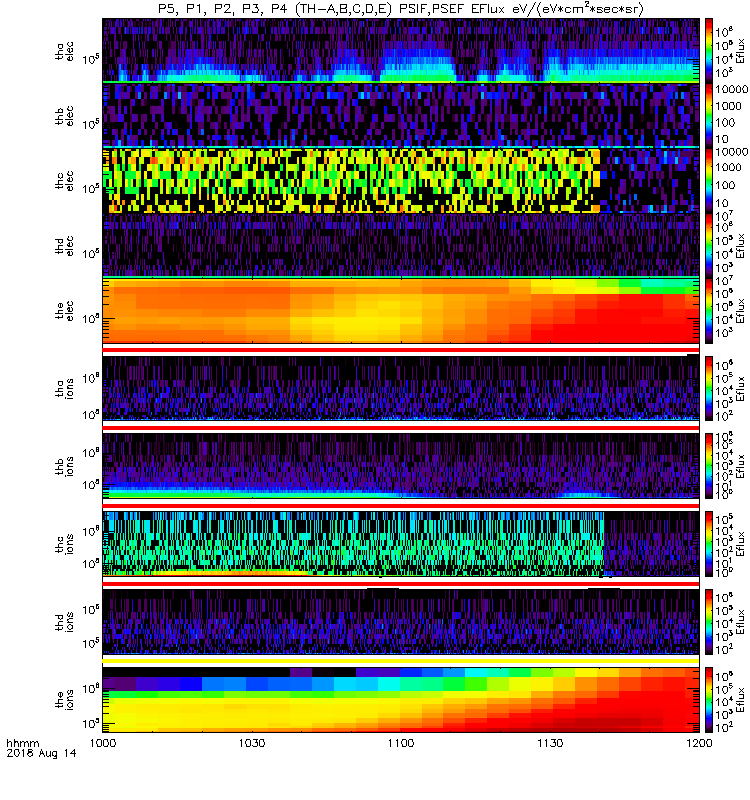750x800 pixels.
Task: Click the 10^5 y-axis tick of thb elec
Action: 91,124
